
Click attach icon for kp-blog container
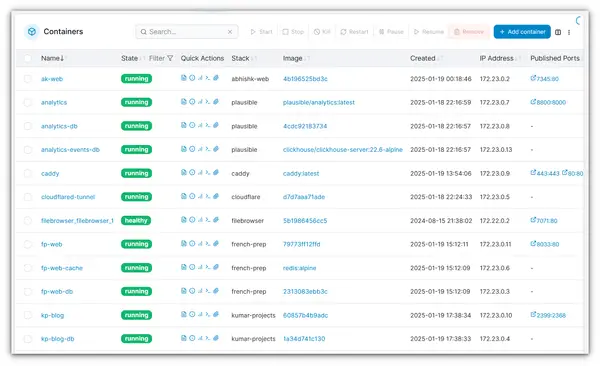[x=216, y=314]
